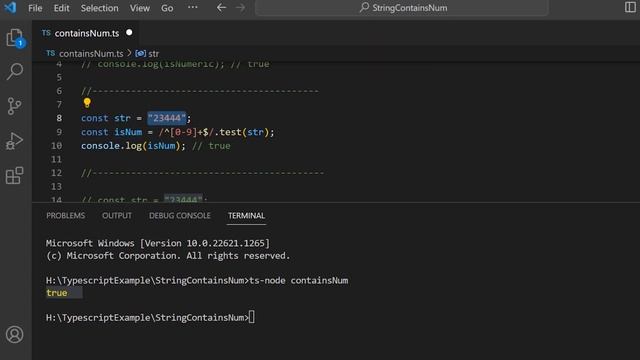Click line number 12 in the gutter
Viewport: 640px width, 360px height.
[x=56, y=173]
